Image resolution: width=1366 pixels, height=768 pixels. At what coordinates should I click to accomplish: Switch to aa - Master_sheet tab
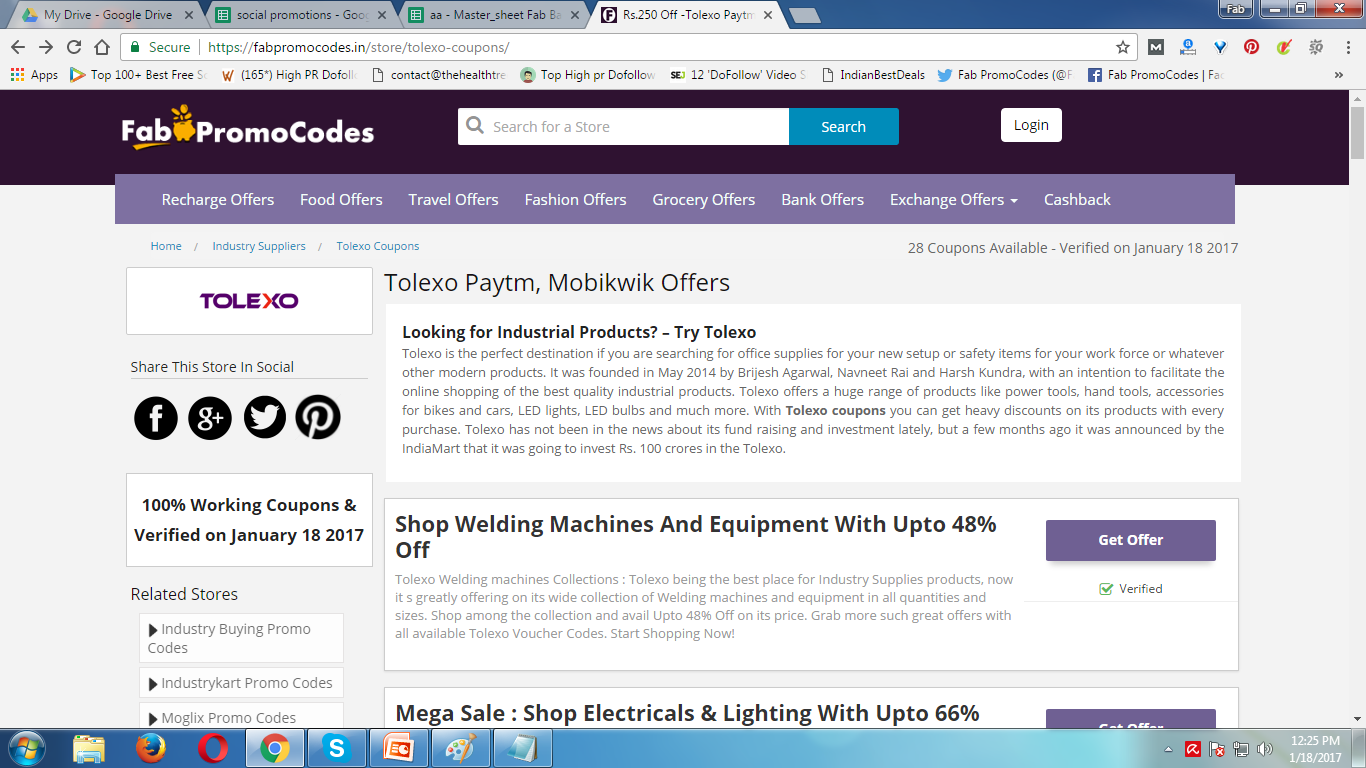point(495,15)
